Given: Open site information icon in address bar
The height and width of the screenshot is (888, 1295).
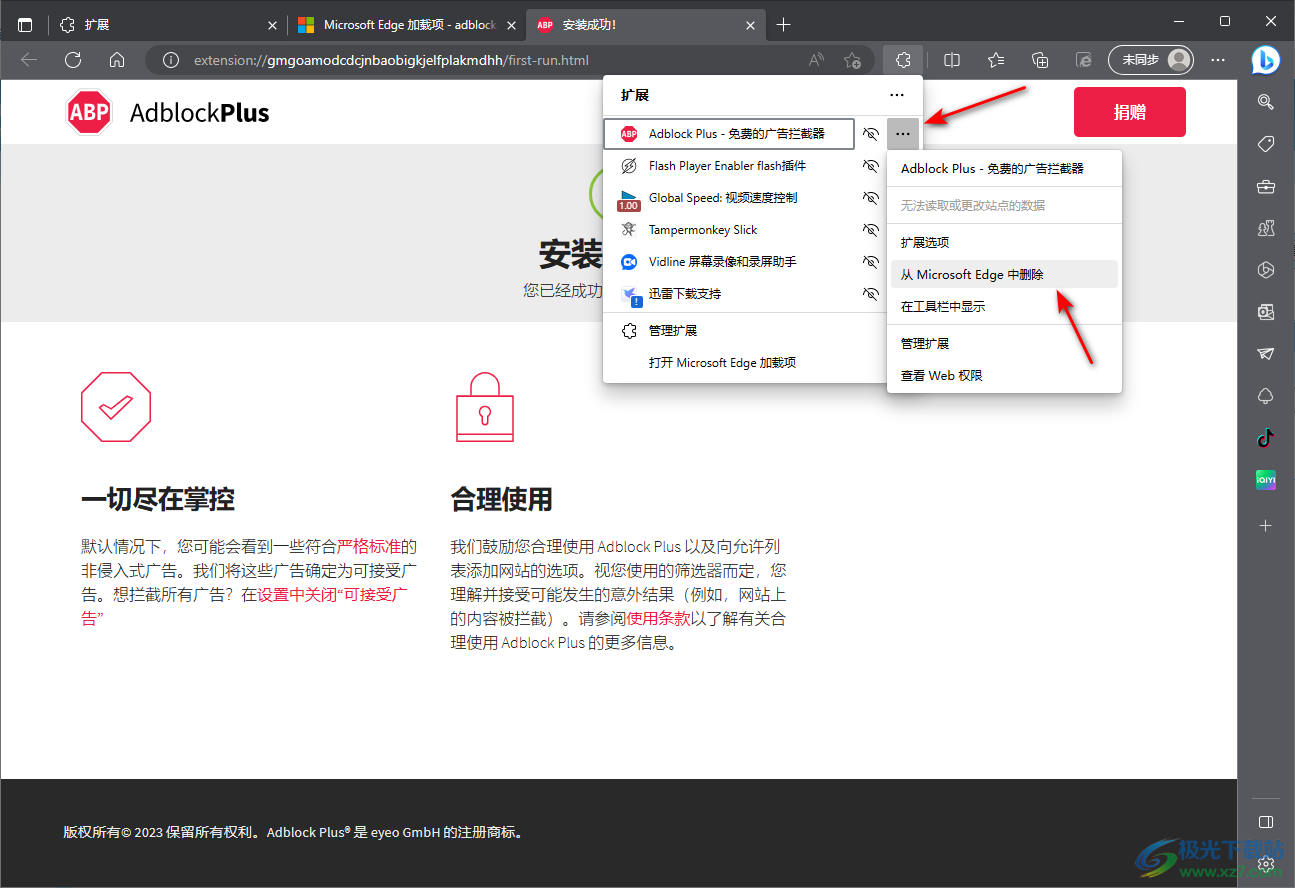Looking at the screenshot, I should pos(171,60).
